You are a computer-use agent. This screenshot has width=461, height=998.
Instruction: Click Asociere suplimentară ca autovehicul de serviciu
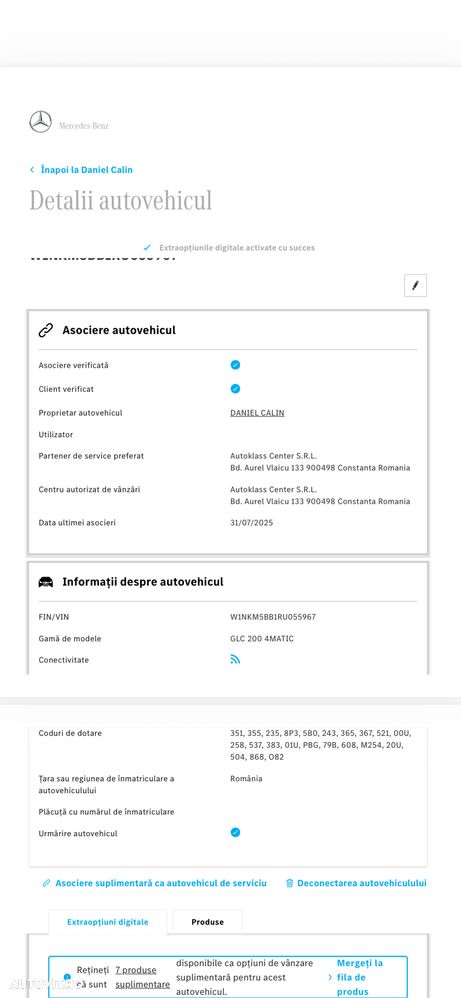(160, 883)
